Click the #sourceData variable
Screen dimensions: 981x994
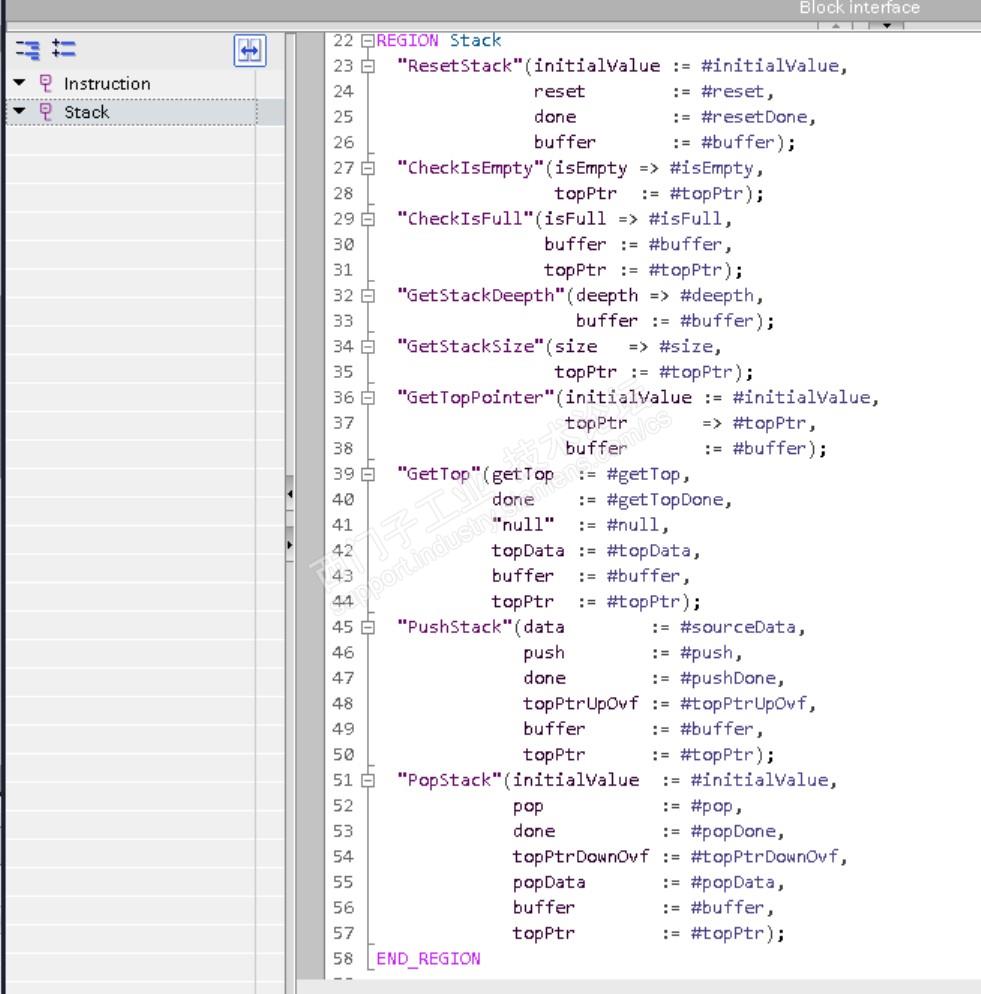coord(737,627)
